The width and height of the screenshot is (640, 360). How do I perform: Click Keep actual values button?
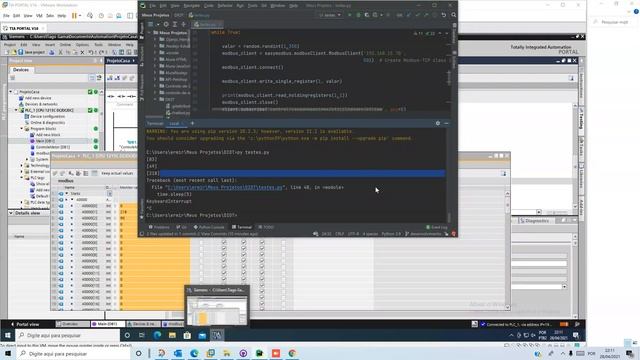[117, 173]
